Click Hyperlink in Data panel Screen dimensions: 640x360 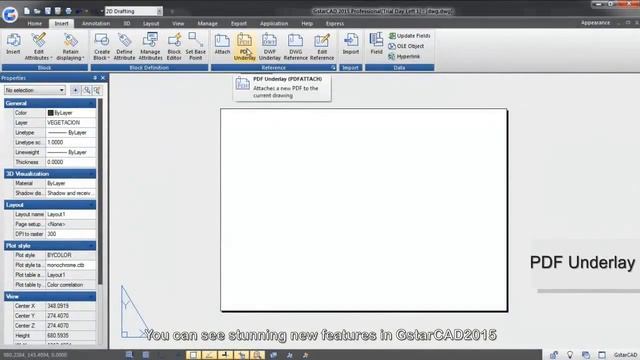click(404, 56)
